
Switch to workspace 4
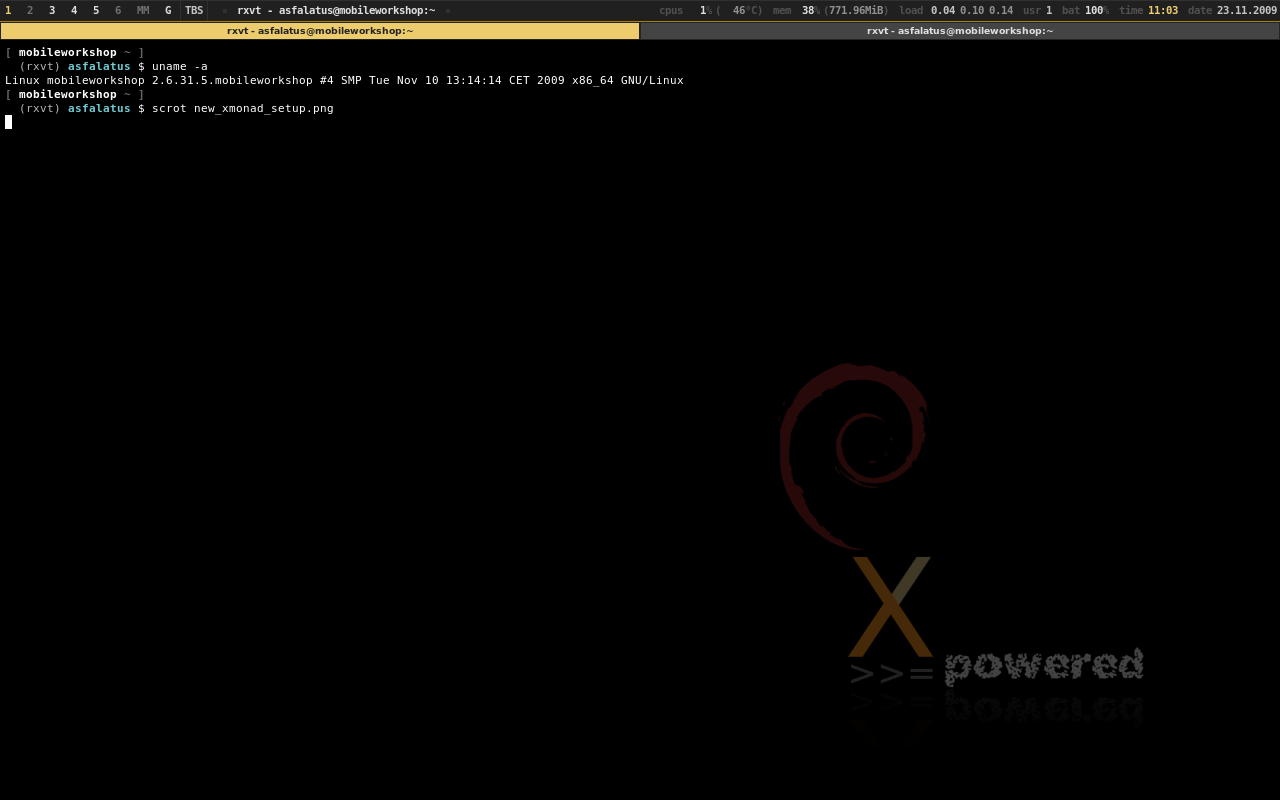point(74,11)
